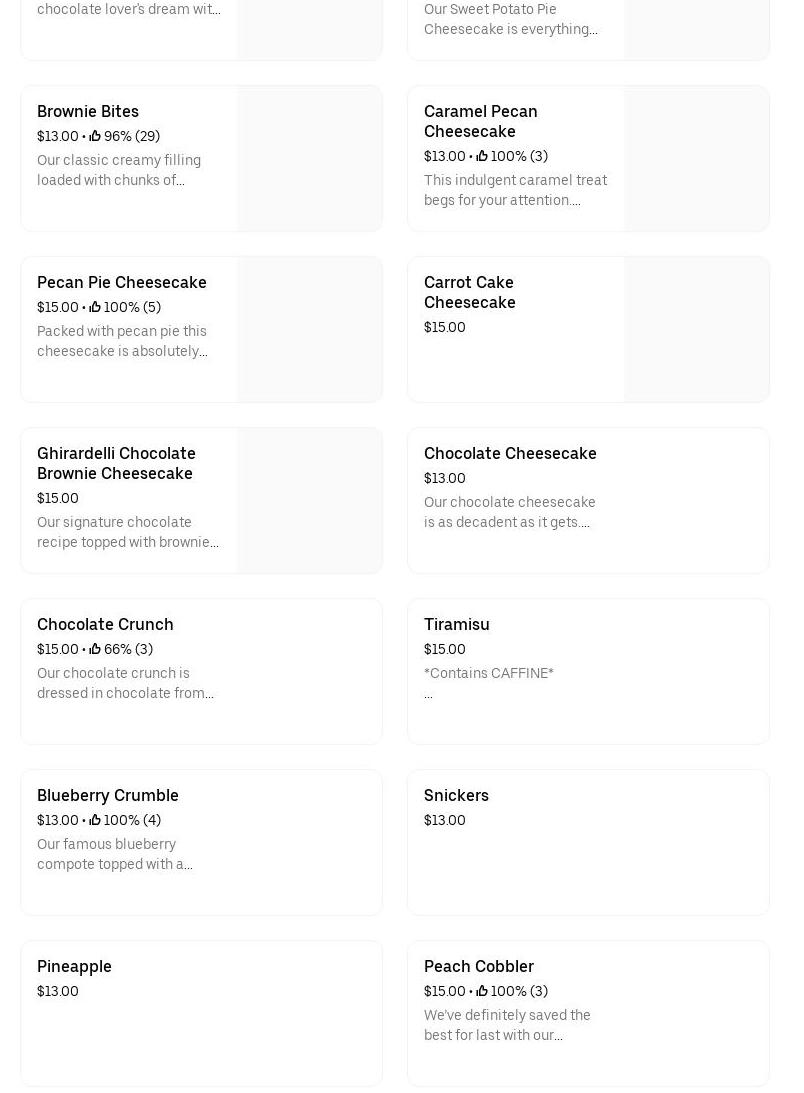Click Peach Cobbler's thumbs-up rating icon
The width and height of the screenshot is (804, 1093).
[482, 991]
